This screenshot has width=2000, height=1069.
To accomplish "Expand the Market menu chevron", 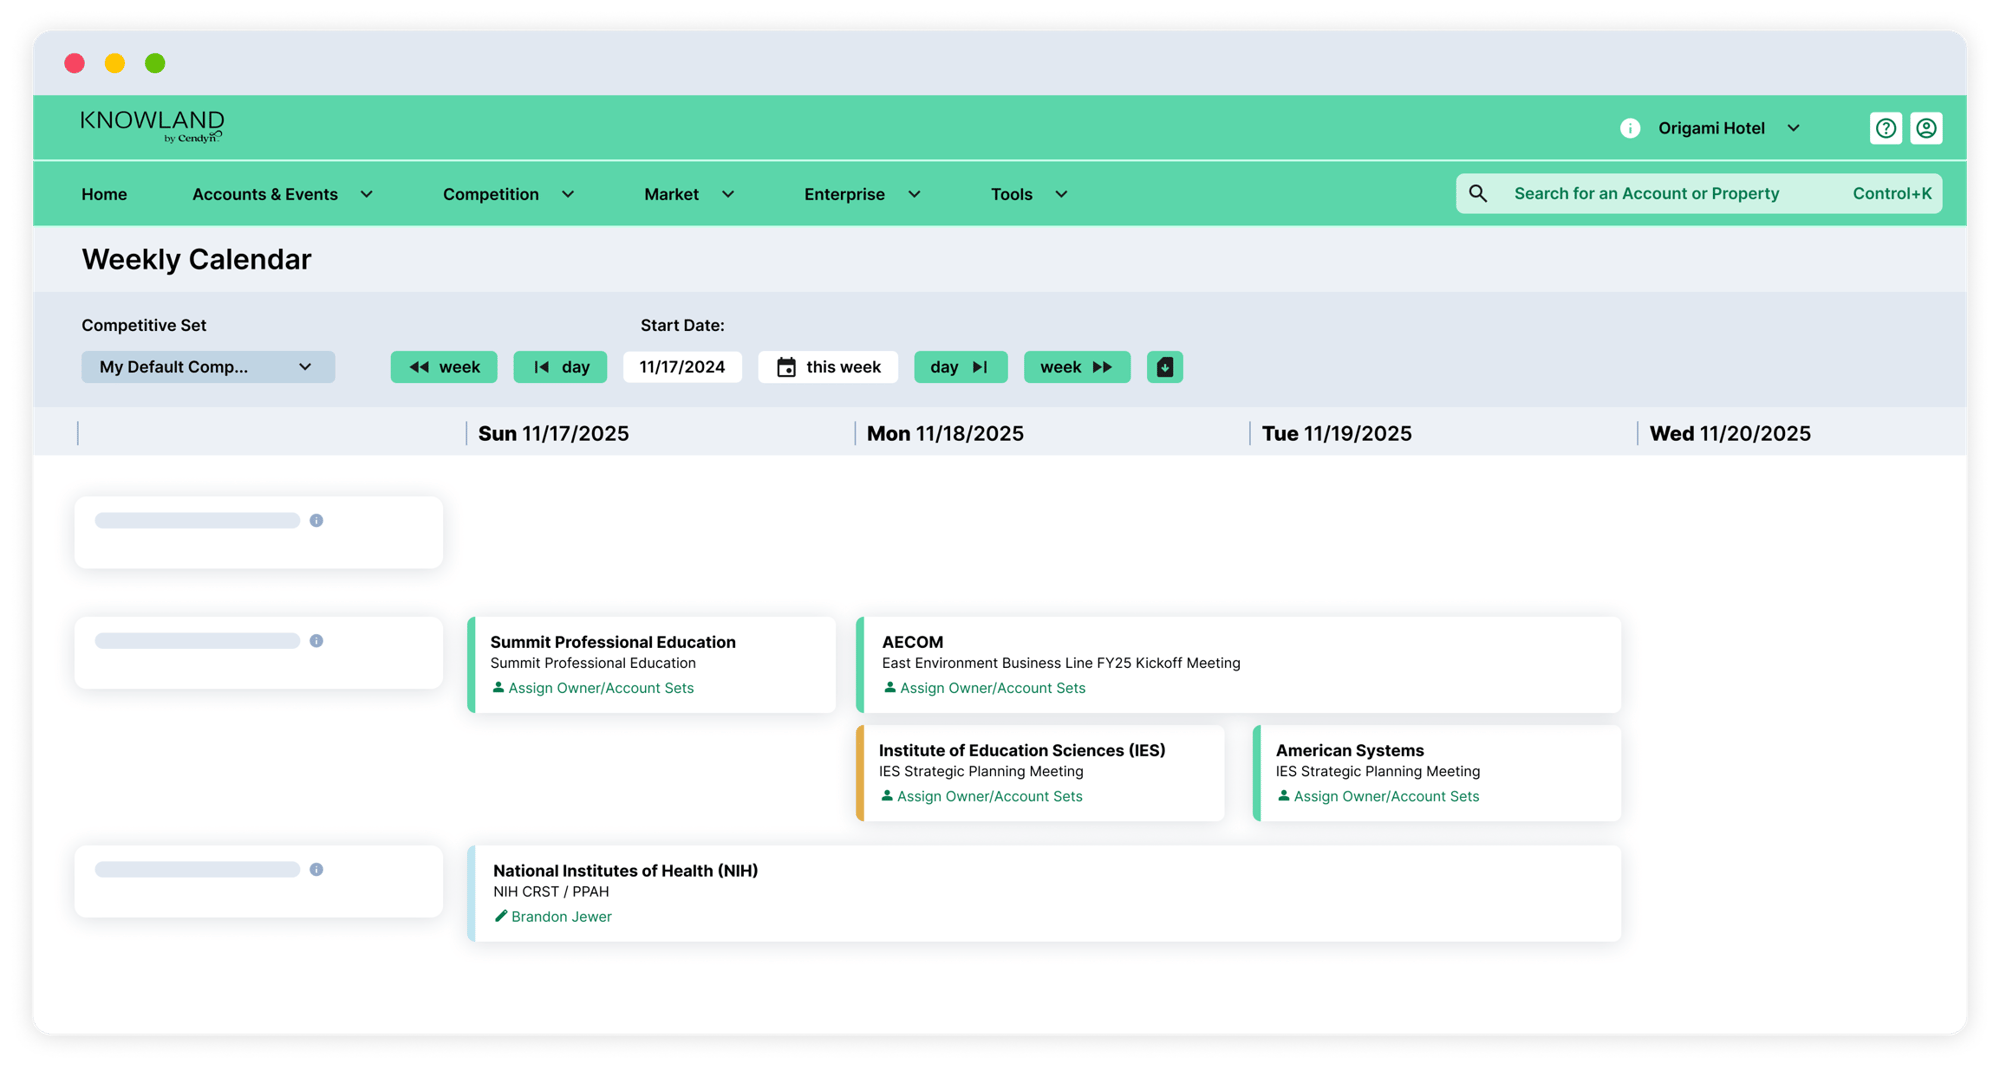I will pos(727,194).
